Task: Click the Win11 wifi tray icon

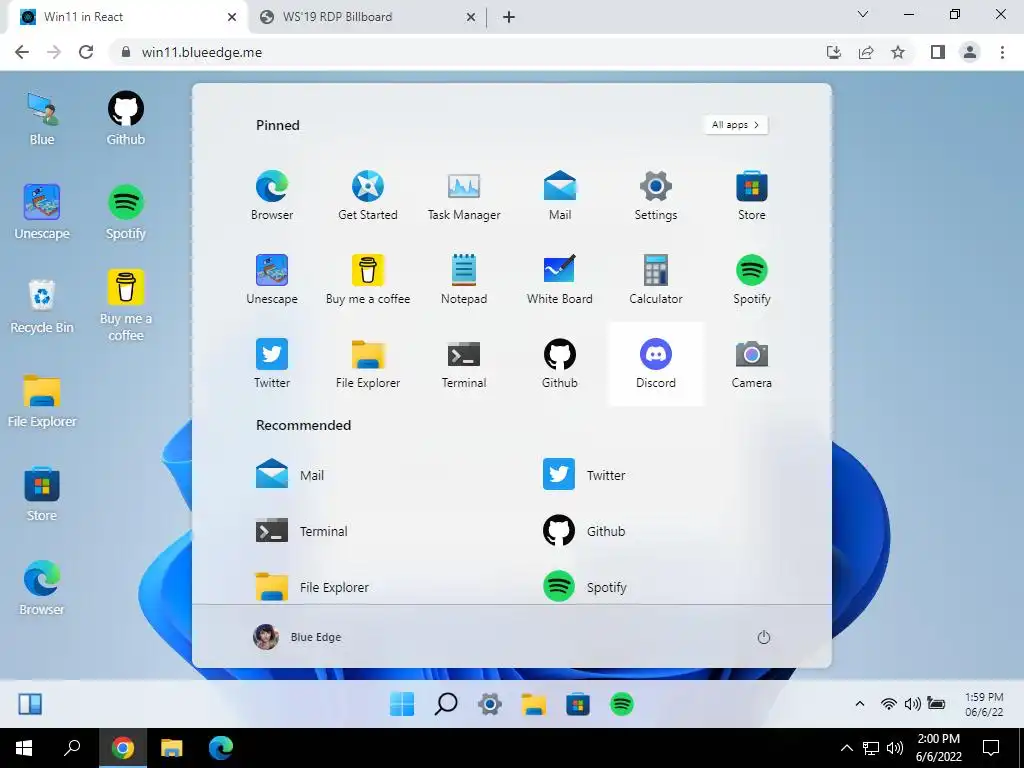Action: point(888,704)
